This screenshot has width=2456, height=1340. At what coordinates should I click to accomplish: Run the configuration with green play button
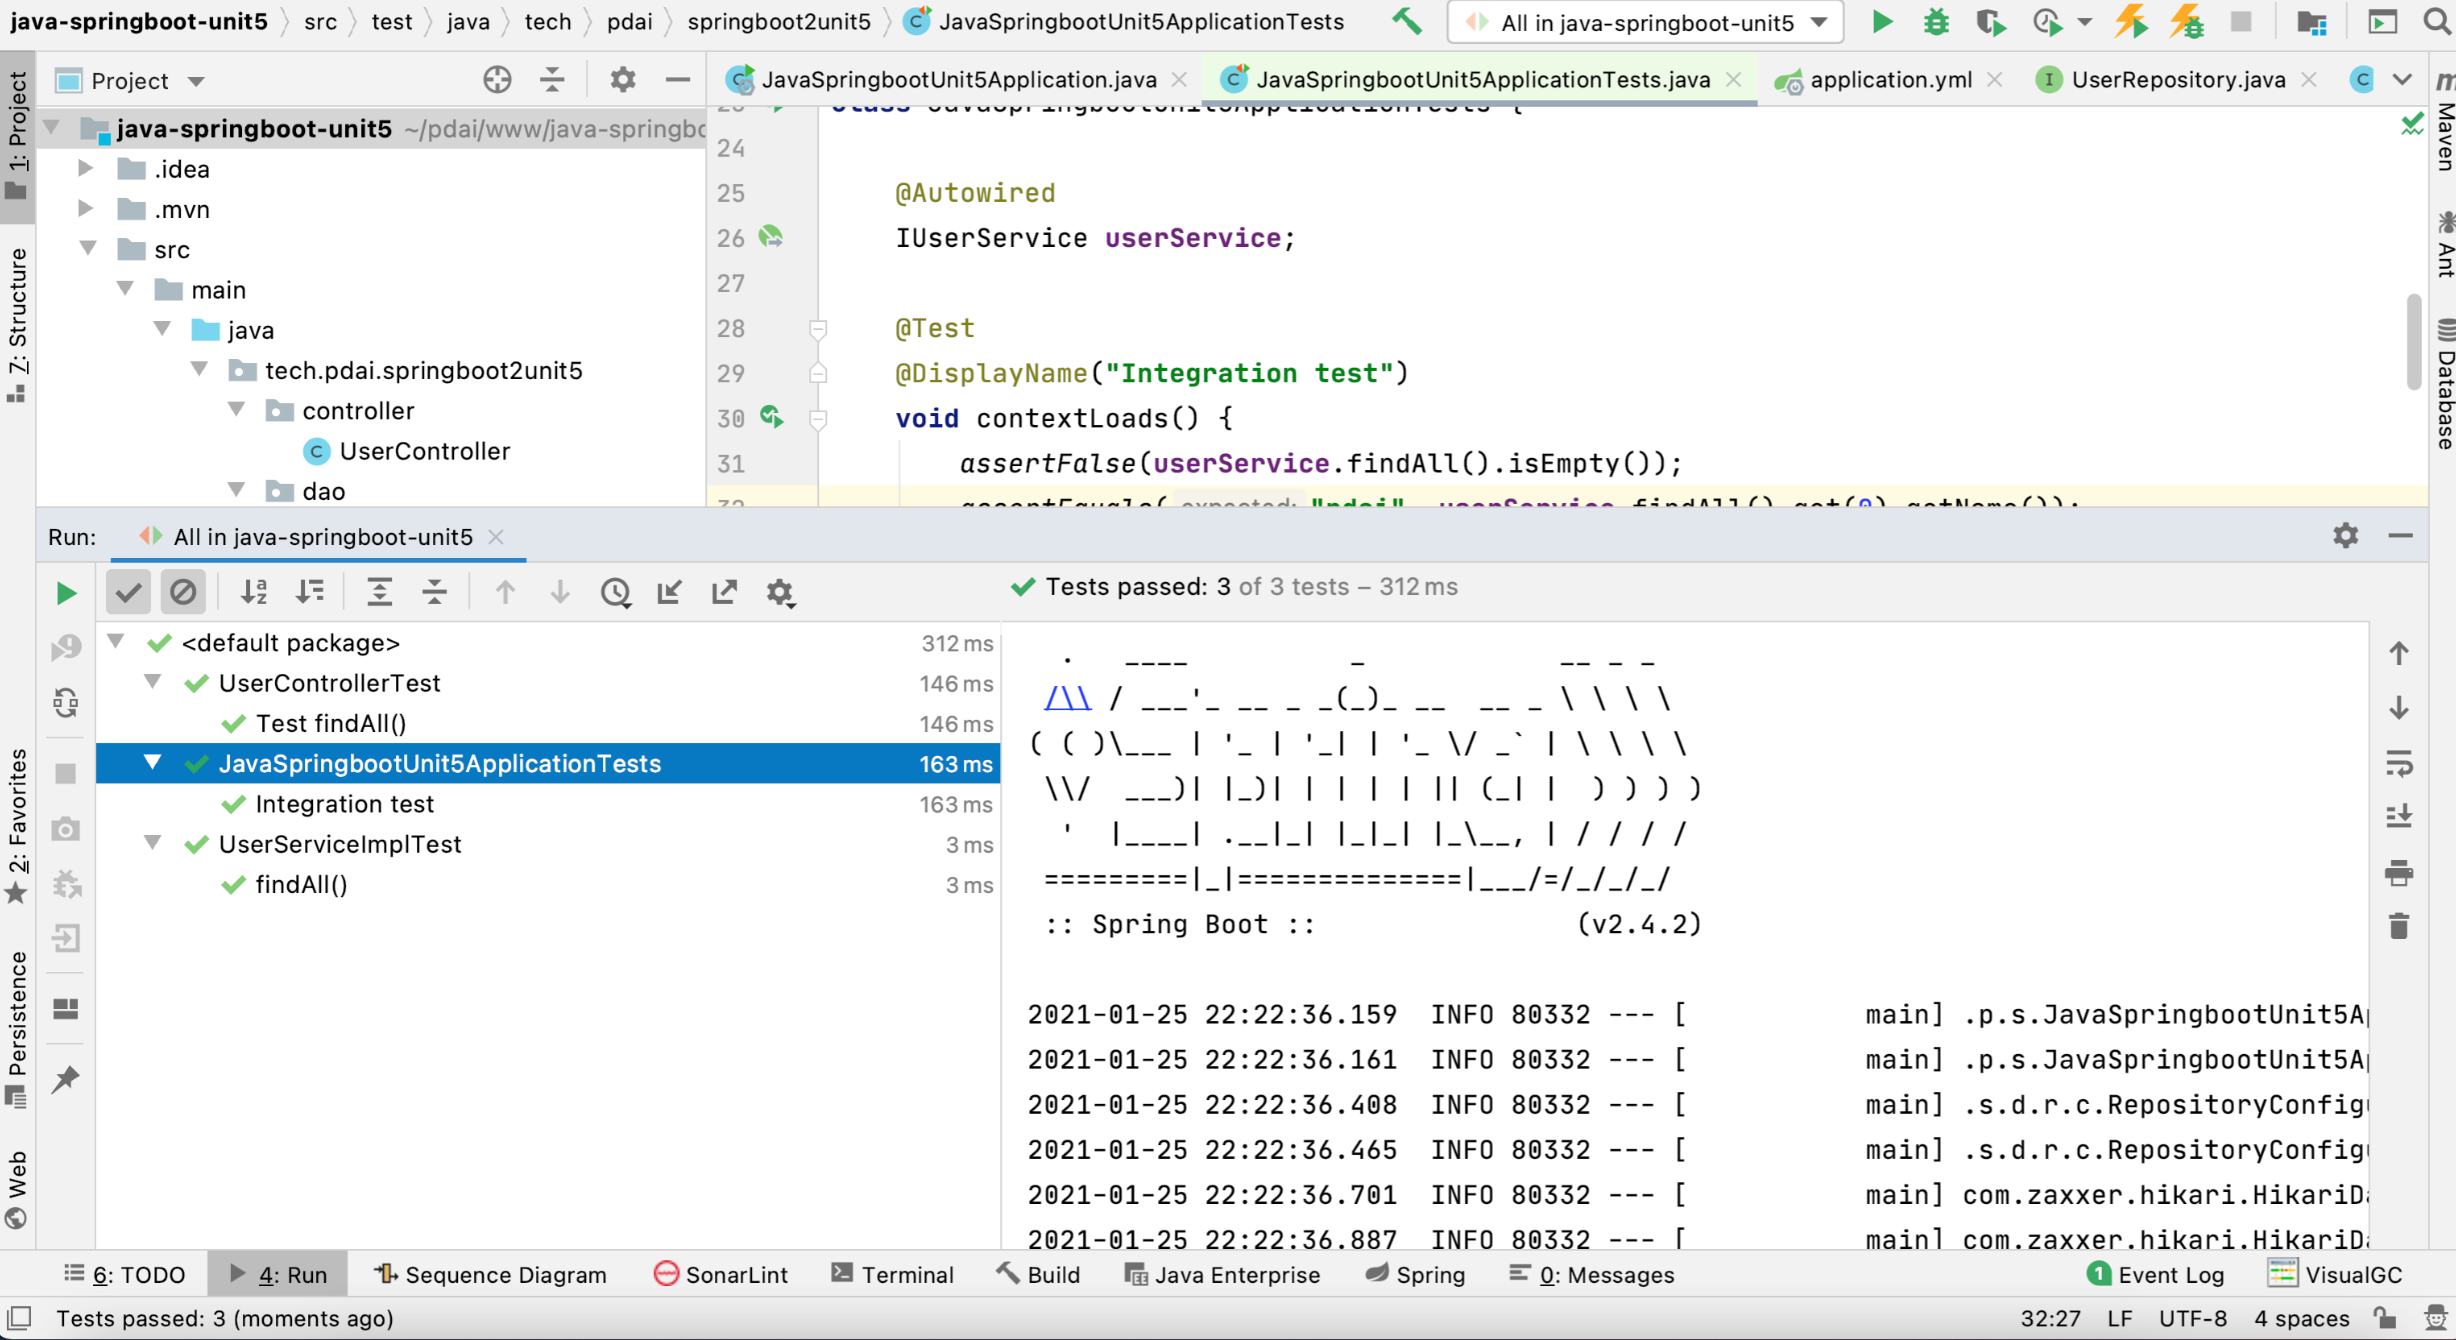coord(1881,21)
